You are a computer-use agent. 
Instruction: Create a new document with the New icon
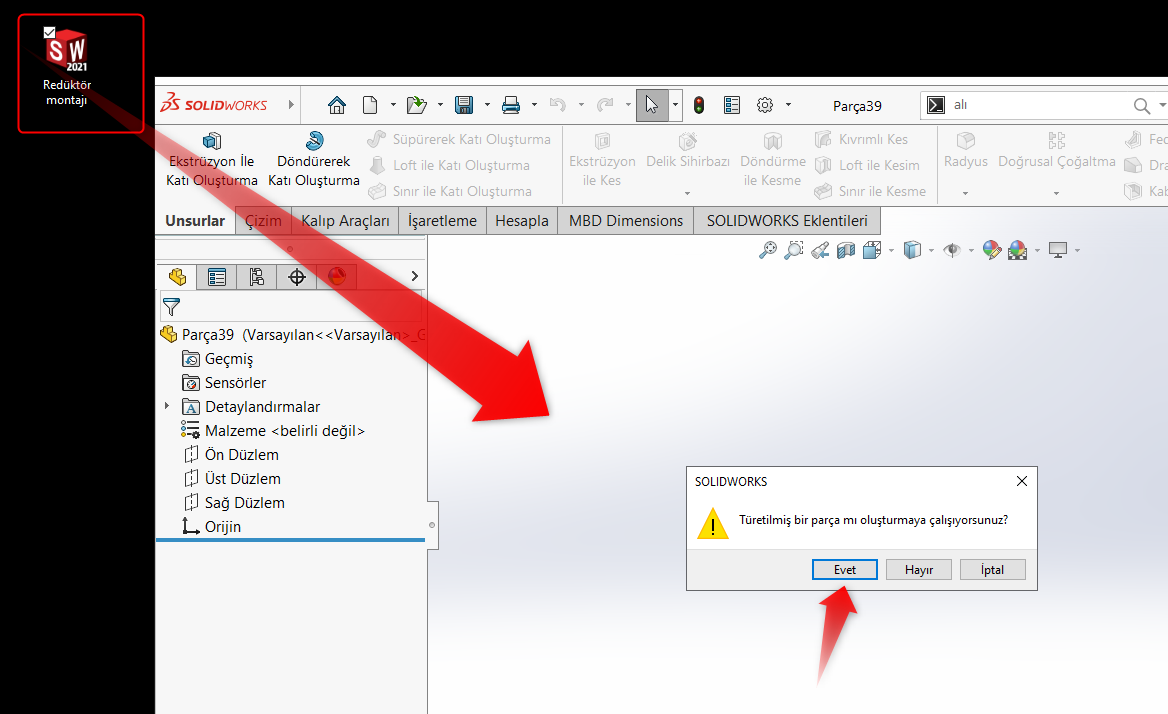[369, 105]
